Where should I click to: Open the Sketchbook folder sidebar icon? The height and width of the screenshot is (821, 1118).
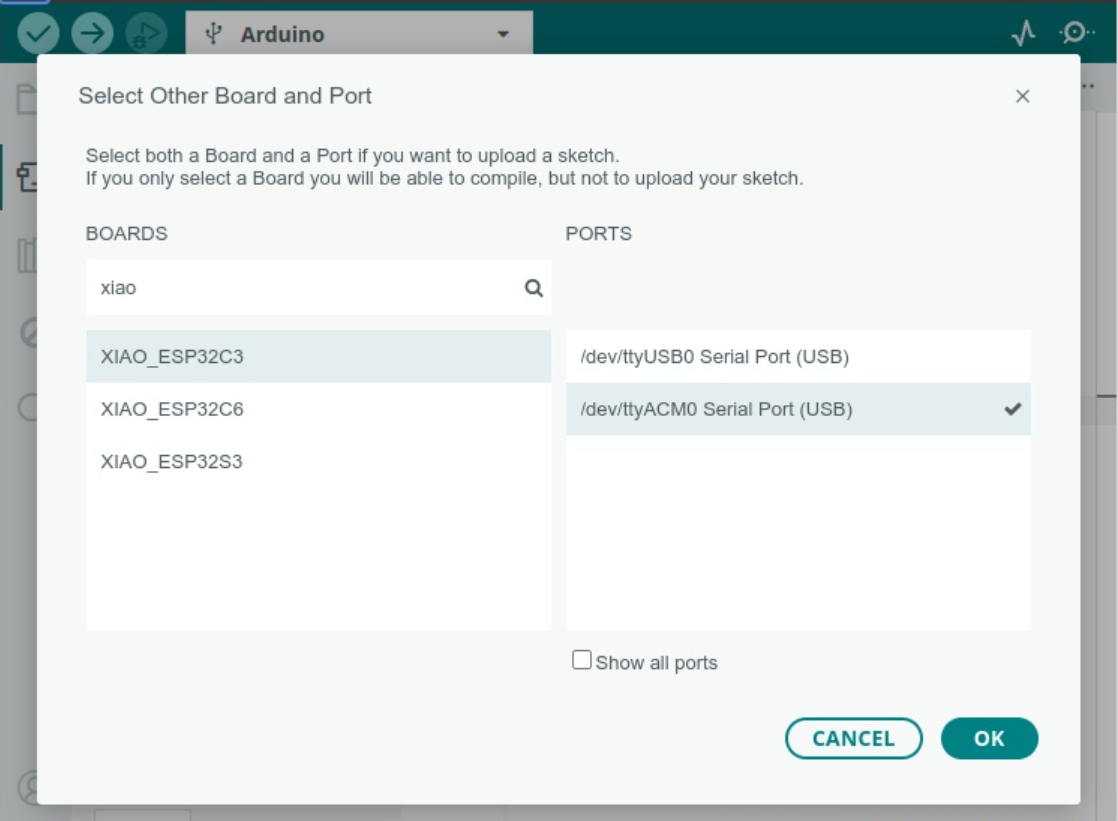click(x=24, y=100)
